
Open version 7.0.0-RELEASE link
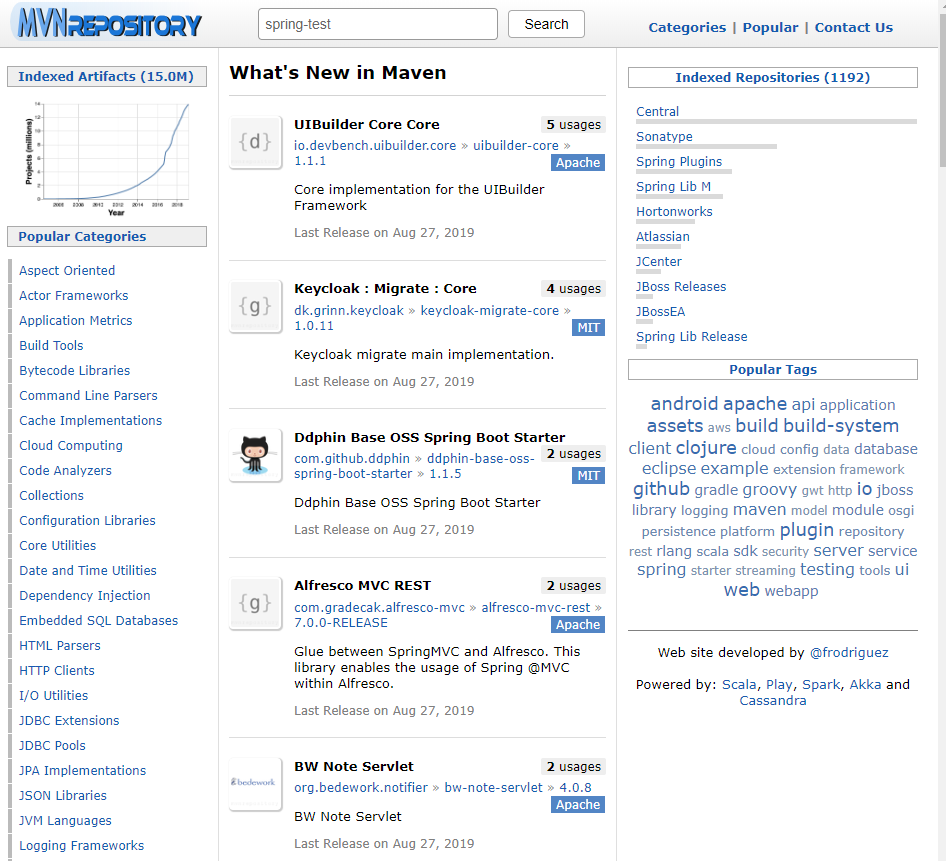pos(341,623)
